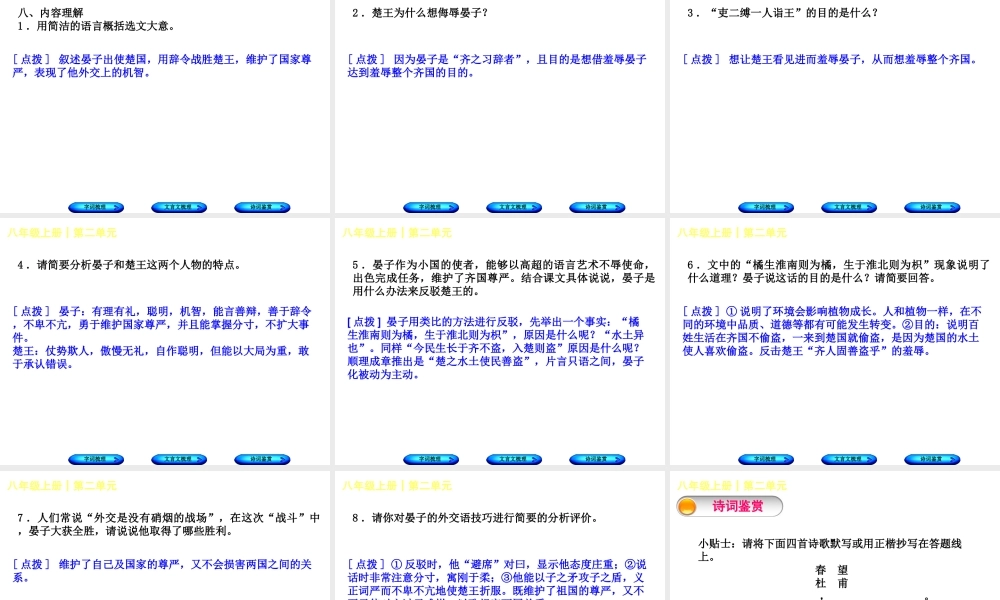The height and width of the screenshot is (600, 1000).
Task: Click the red 诗词鉴赏 heading badge text
Action: [738, 506]
